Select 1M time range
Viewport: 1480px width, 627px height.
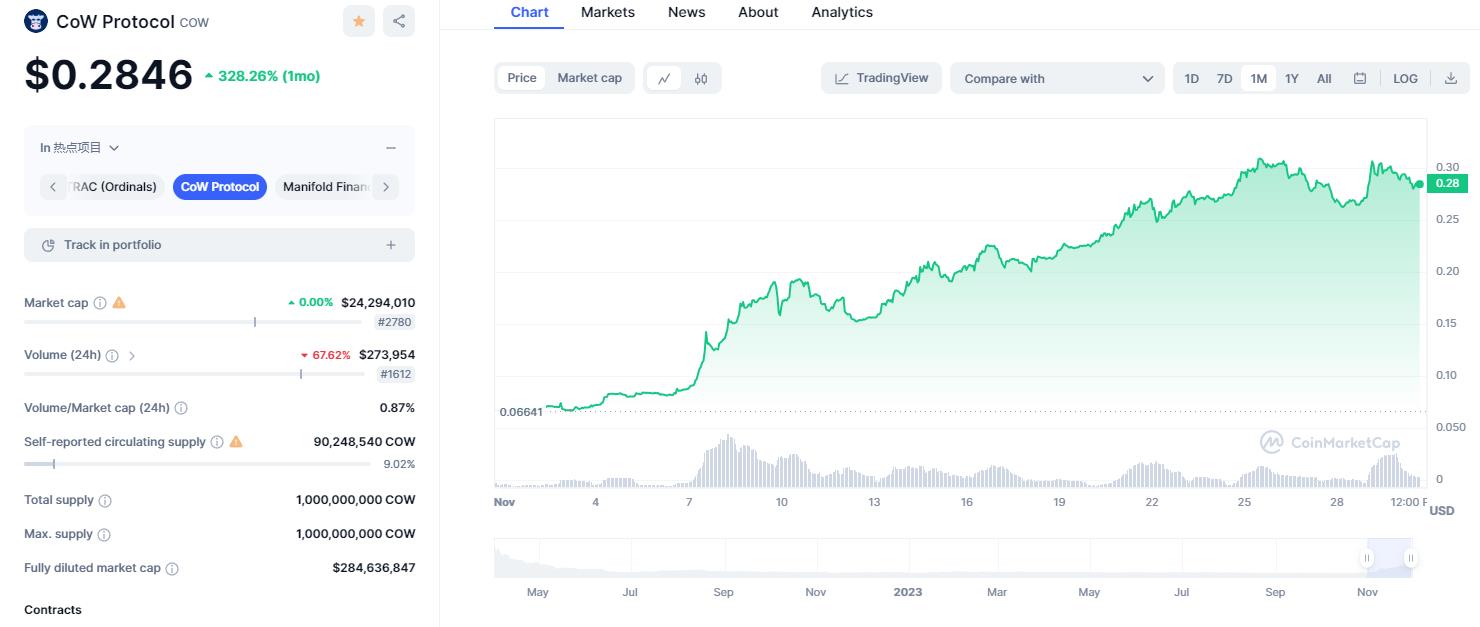pyautogui.click(x=1258, y=78)
